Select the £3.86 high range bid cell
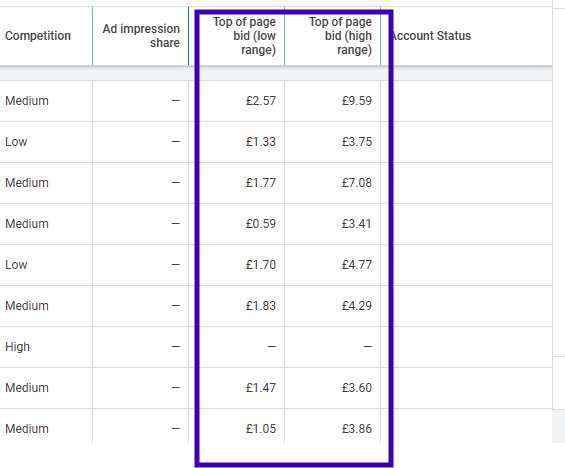 (357, 429)
